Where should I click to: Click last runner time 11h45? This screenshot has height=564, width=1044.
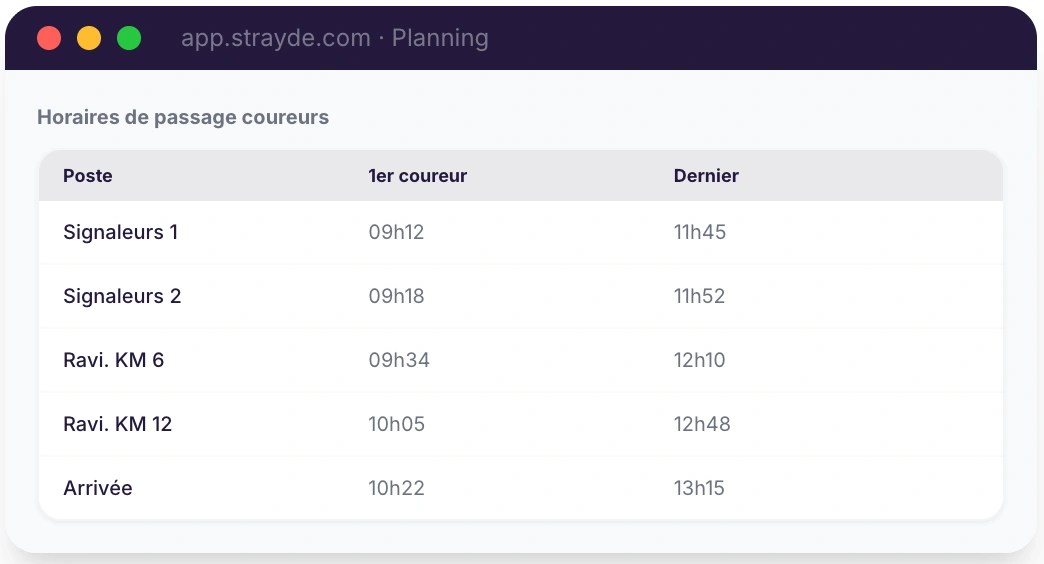tap(700, 232)
